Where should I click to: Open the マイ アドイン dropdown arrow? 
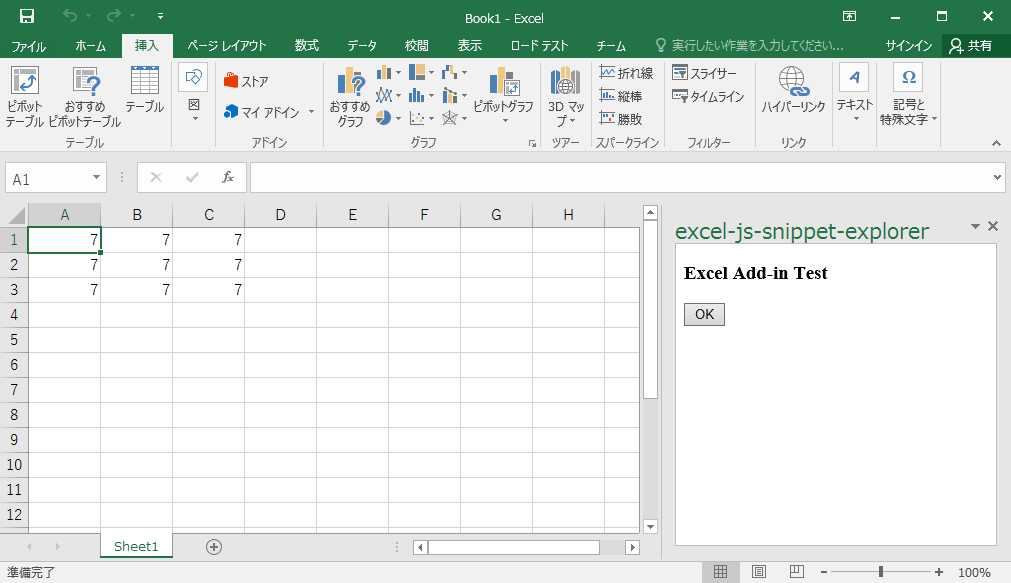click(311, 112)
